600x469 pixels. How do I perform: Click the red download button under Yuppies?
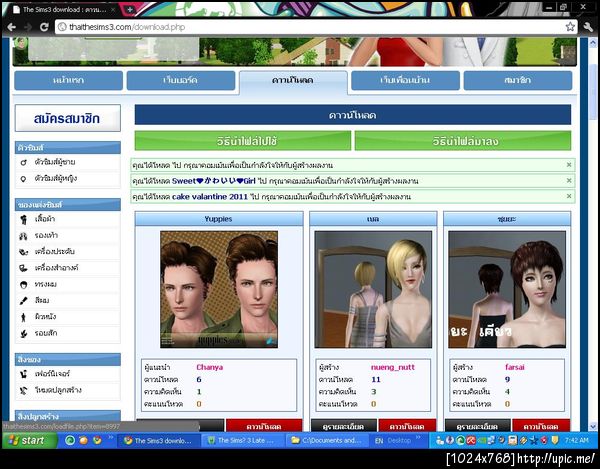[264, 426]
